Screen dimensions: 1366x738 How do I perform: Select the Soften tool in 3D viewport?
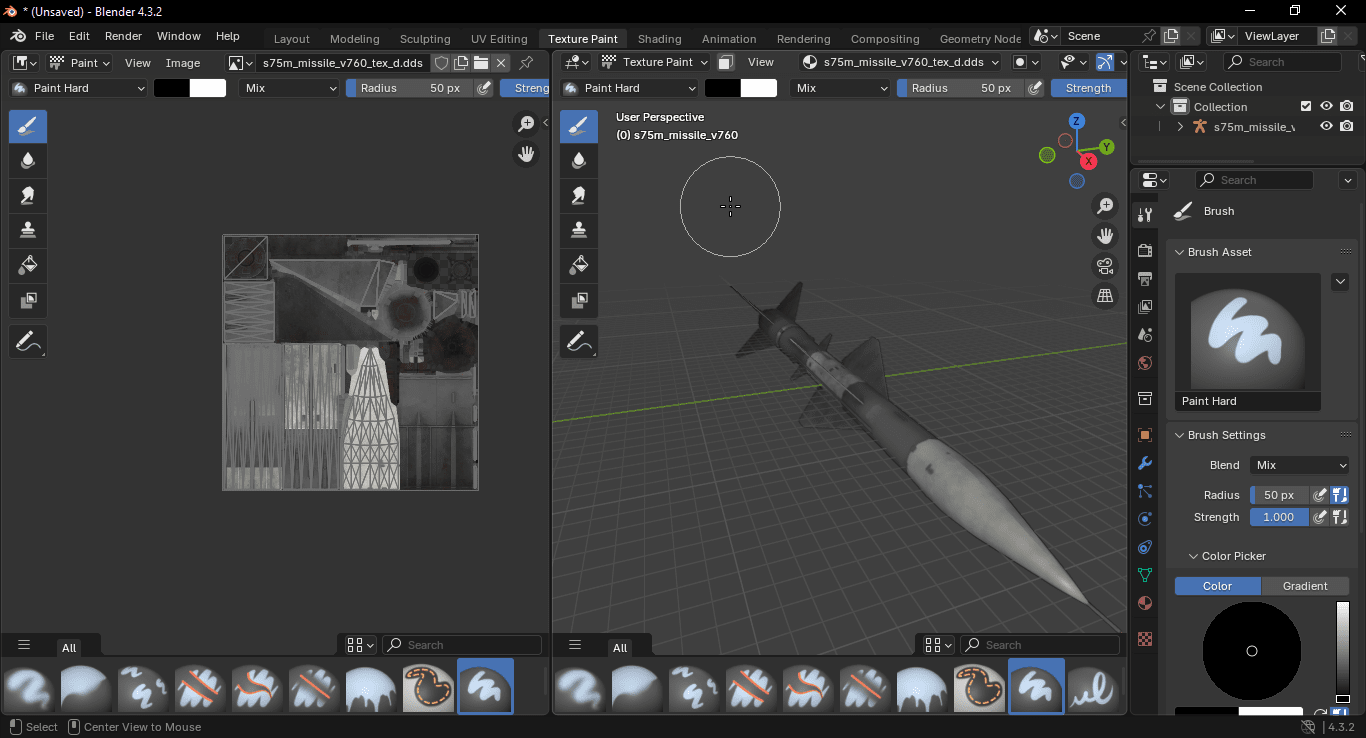579,160
